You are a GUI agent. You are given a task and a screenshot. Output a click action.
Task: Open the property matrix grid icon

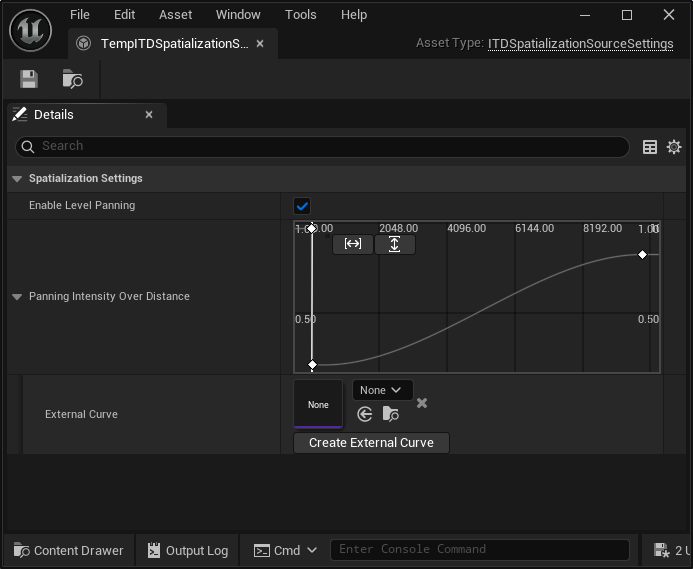tap(649, 147)
